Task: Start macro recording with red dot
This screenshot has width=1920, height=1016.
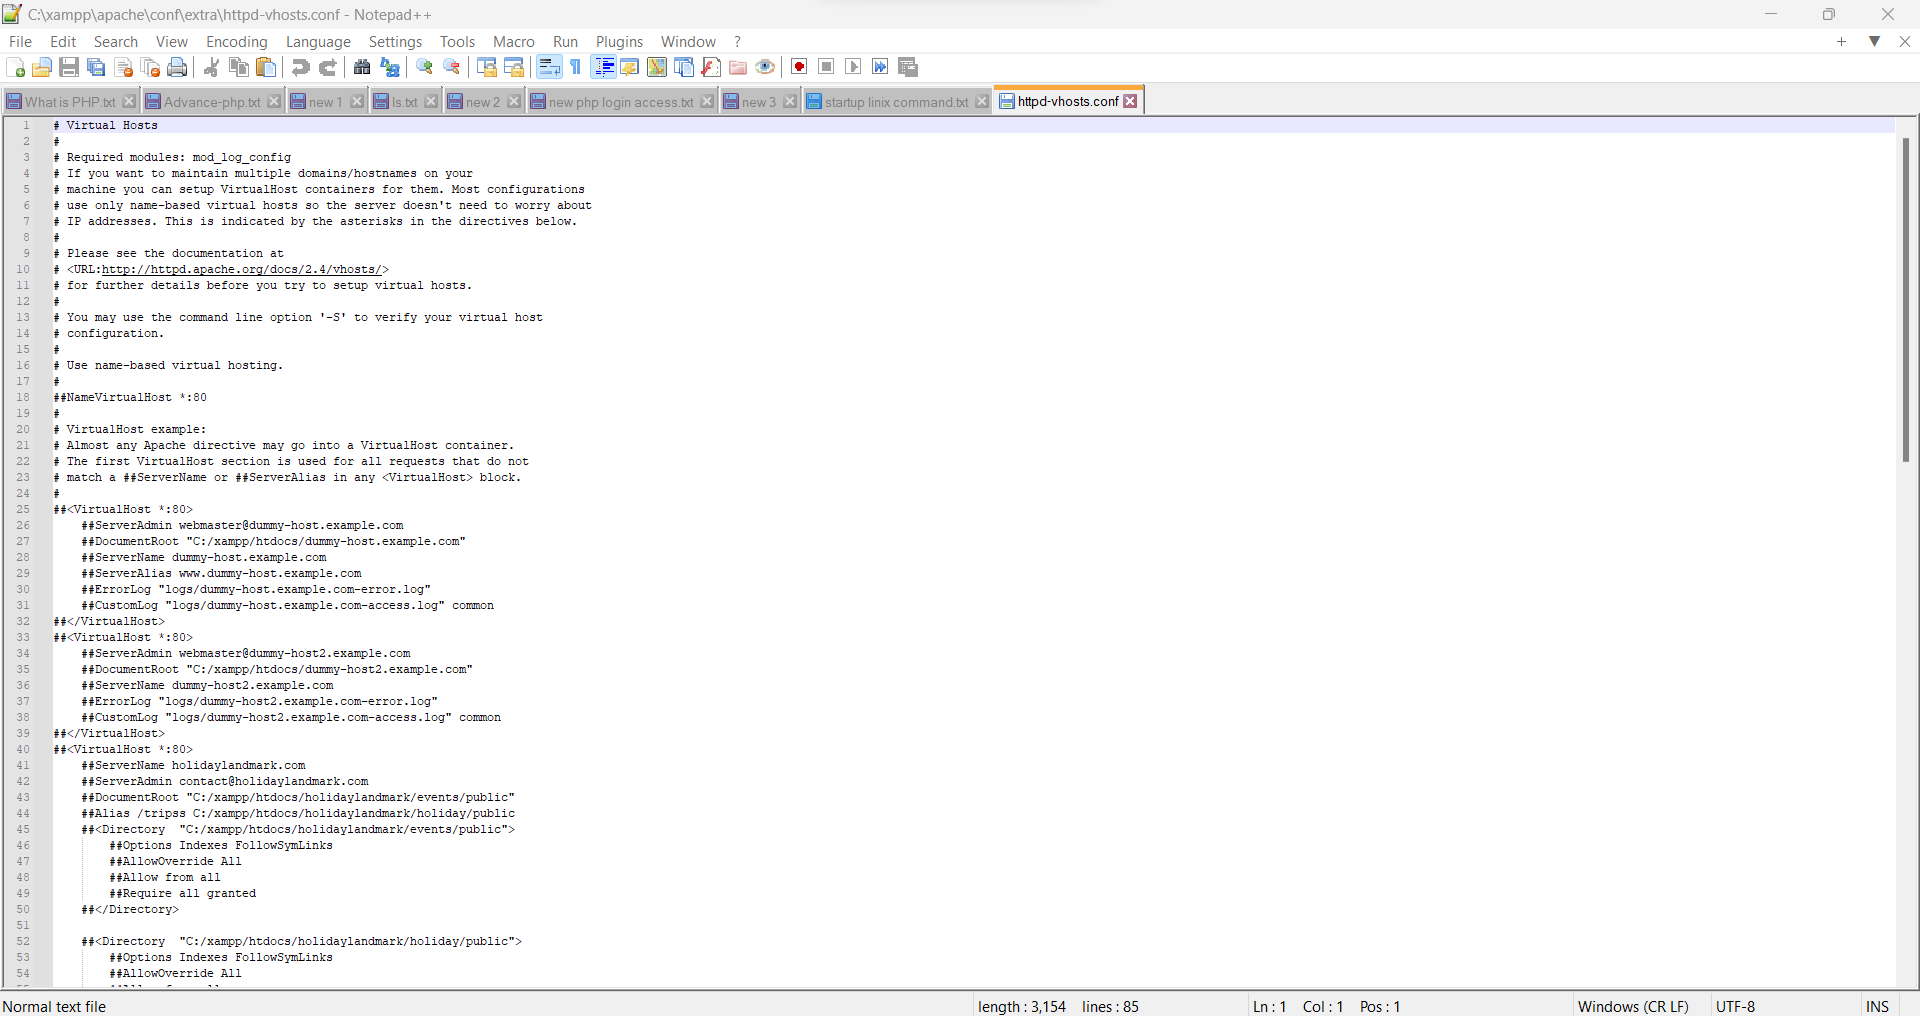Action: pyautogui.click(x=799, y=67)
